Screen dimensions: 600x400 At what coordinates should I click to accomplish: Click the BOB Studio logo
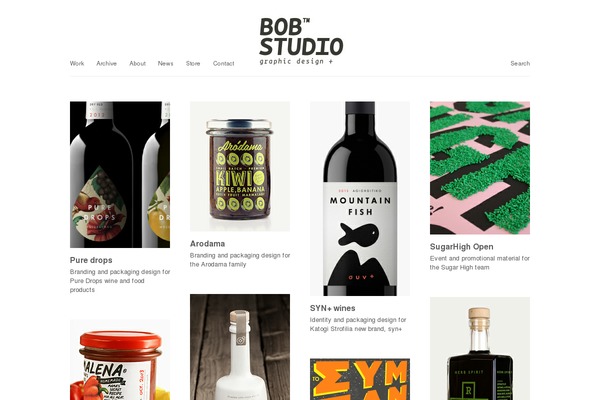click(x=301, y=41)
